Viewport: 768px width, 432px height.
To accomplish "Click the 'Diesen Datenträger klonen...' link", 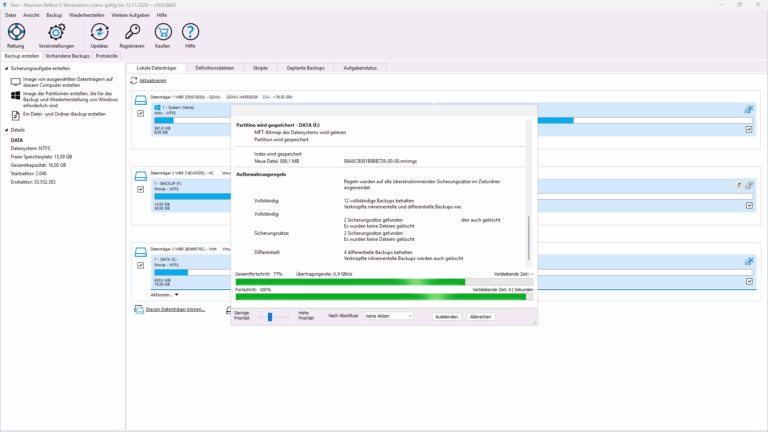I will click(x=175, y=310).
